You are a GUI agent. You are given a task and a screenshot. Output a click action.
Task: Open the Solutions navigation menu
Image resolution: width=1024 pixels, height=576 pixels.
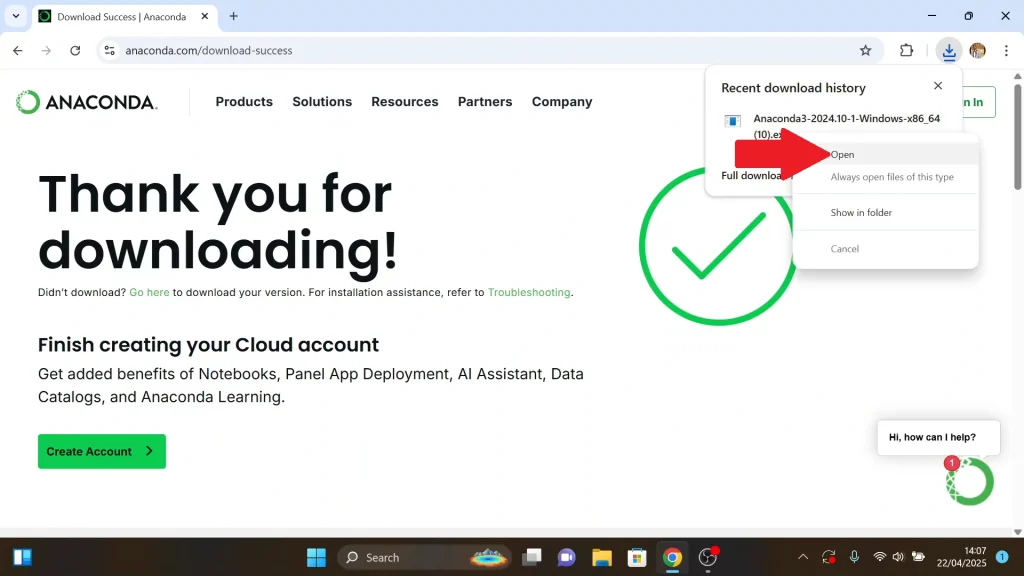(322, 102)
